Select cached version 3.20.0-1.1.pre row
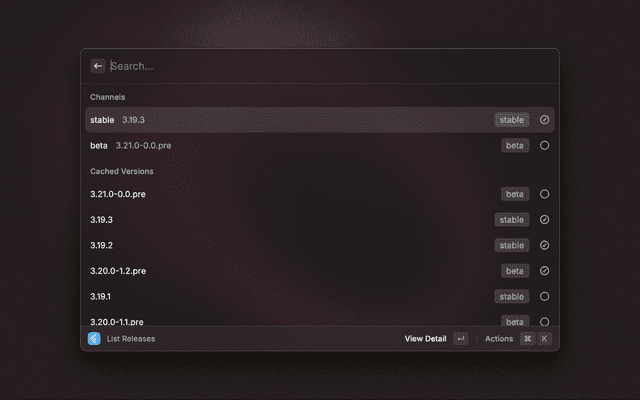This screenshot has height=400, width=640. click(320, 320)
